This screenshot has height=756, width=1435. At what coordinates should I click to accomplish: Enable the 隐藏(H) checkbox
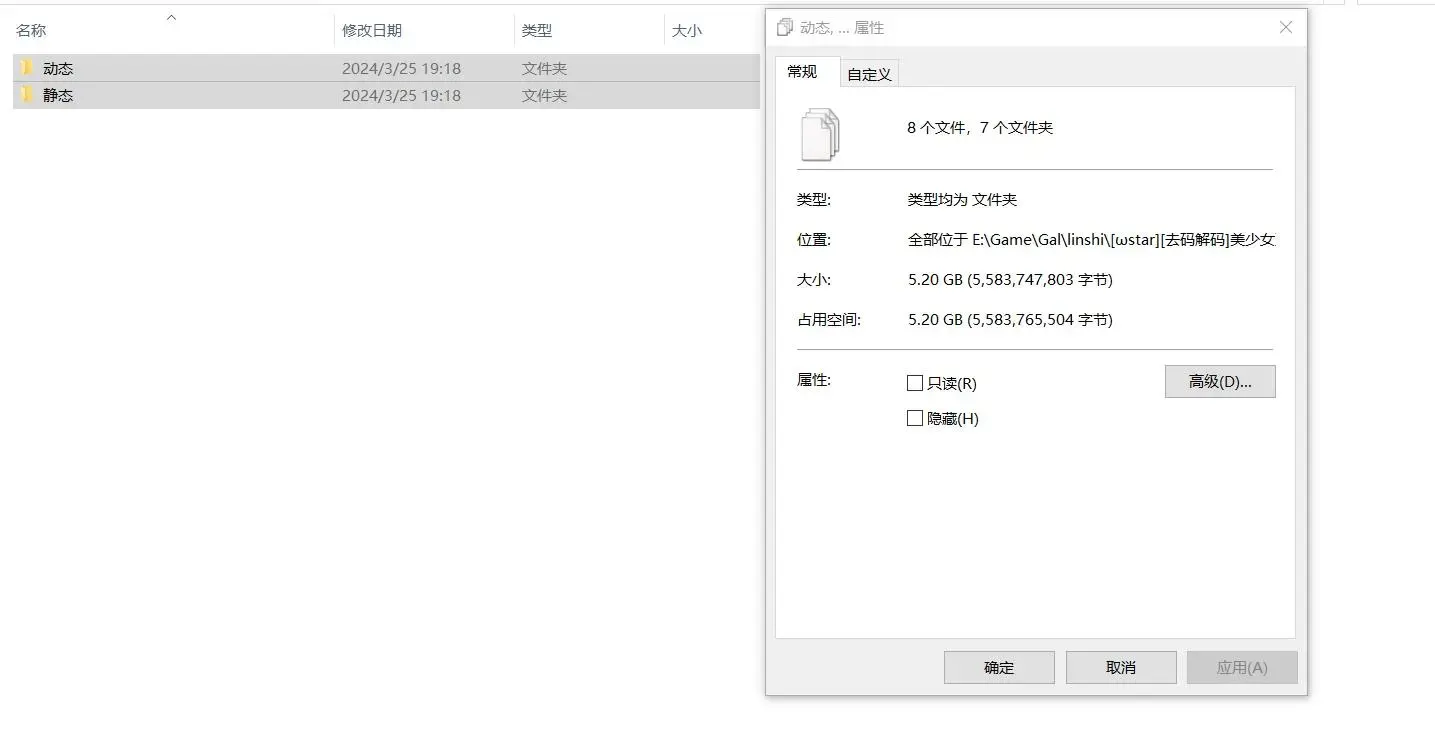tap(914, 419)
